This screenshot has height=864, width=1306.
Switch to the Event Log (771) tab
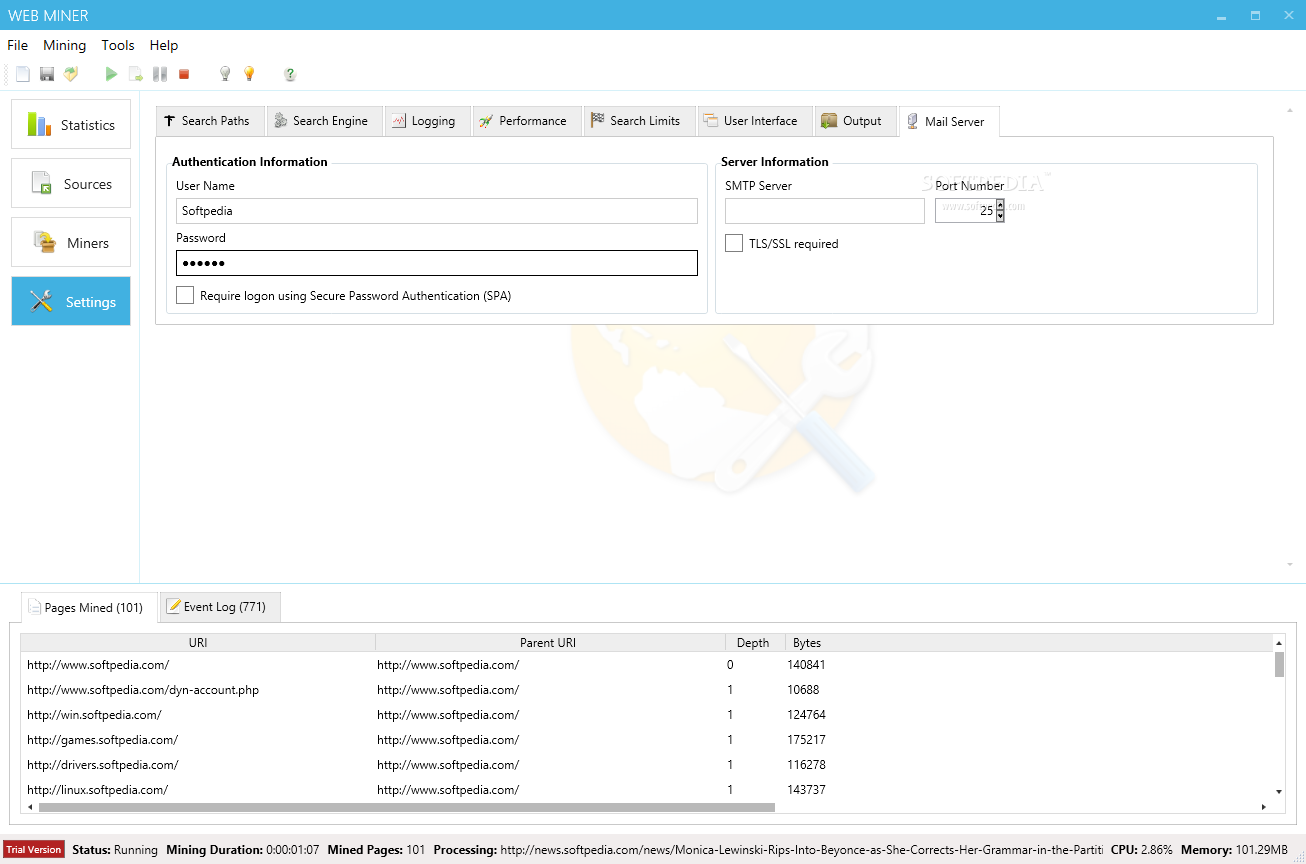220,607
